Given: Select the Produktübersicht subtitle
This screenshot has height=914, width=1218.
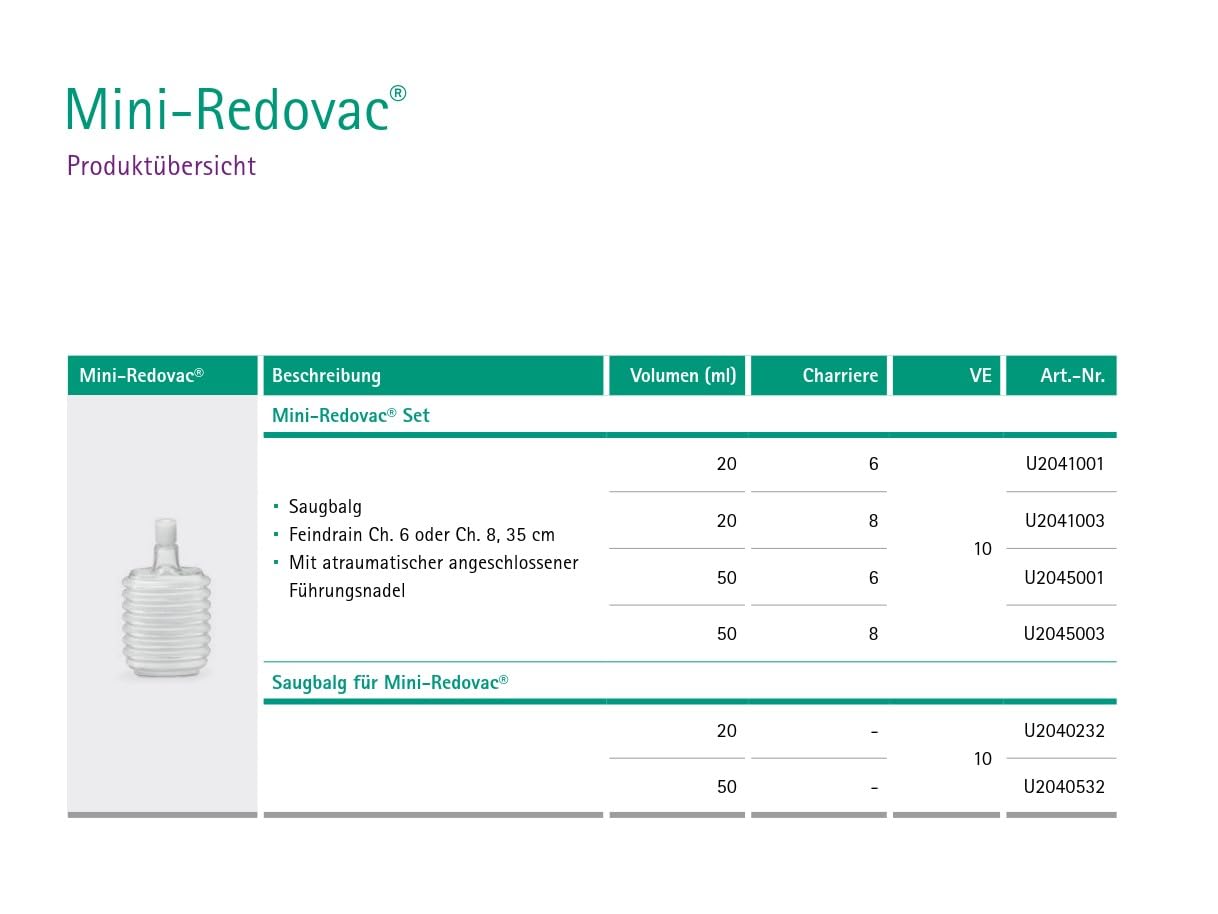Looking at the screenshot, I should [x=161, y=166].
